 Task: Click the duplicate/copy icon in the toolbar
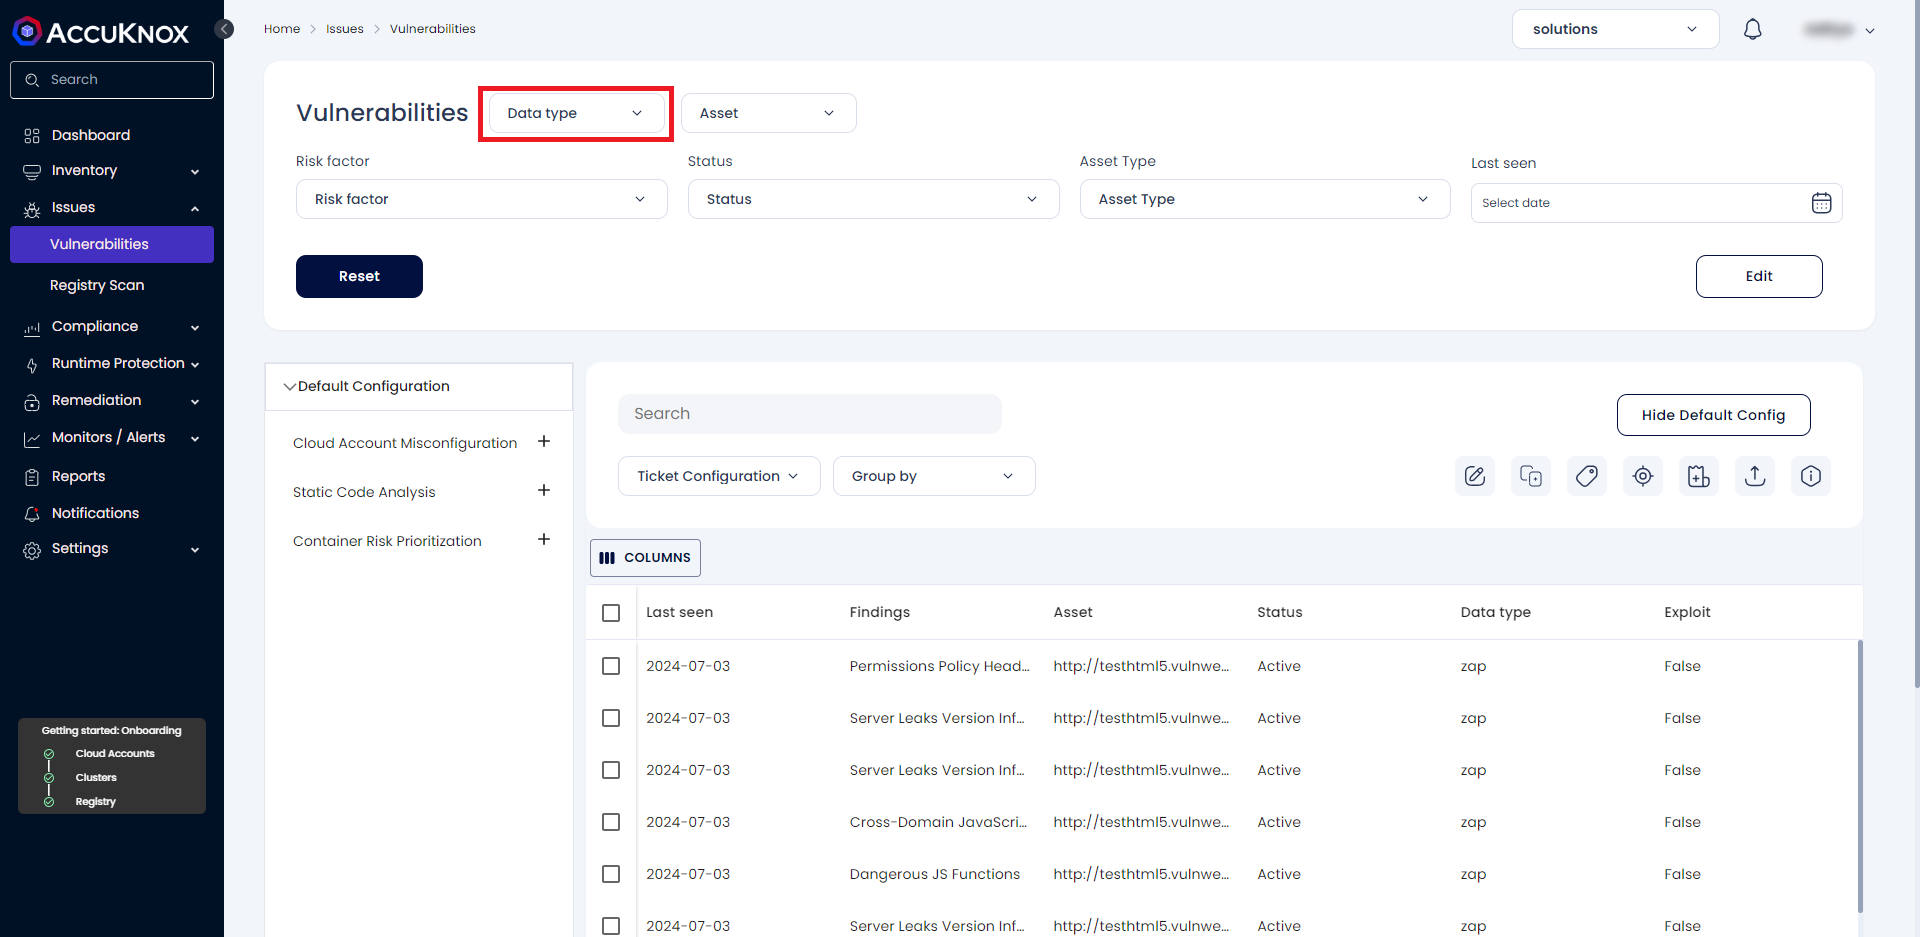1531,476
